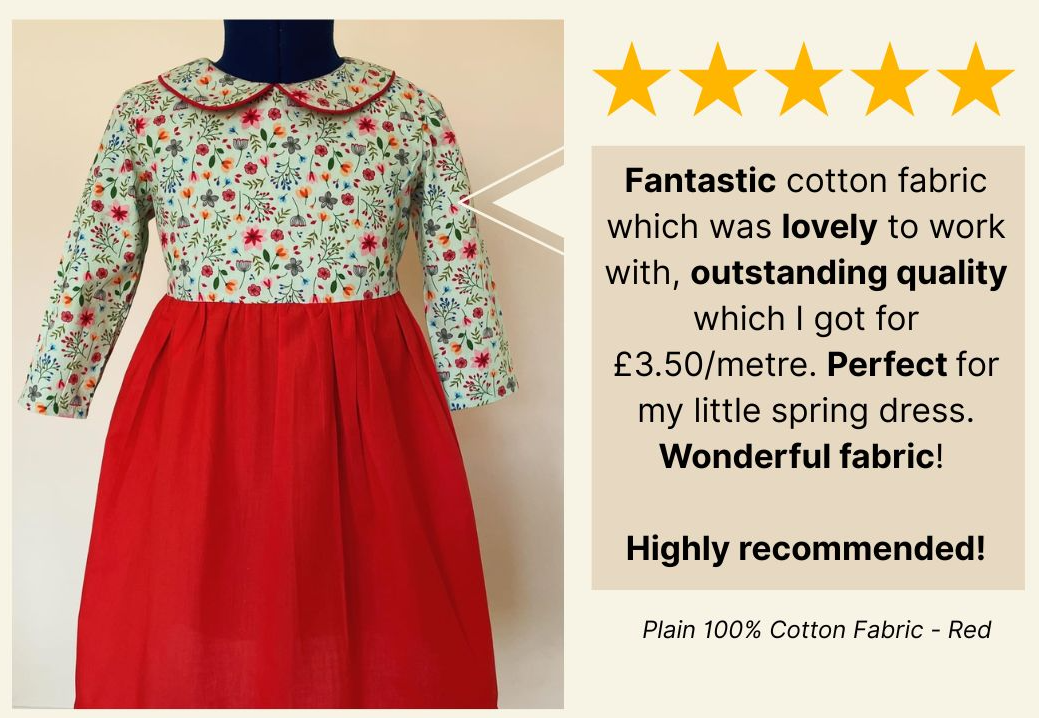Click the first gold star

coord(631,79)
